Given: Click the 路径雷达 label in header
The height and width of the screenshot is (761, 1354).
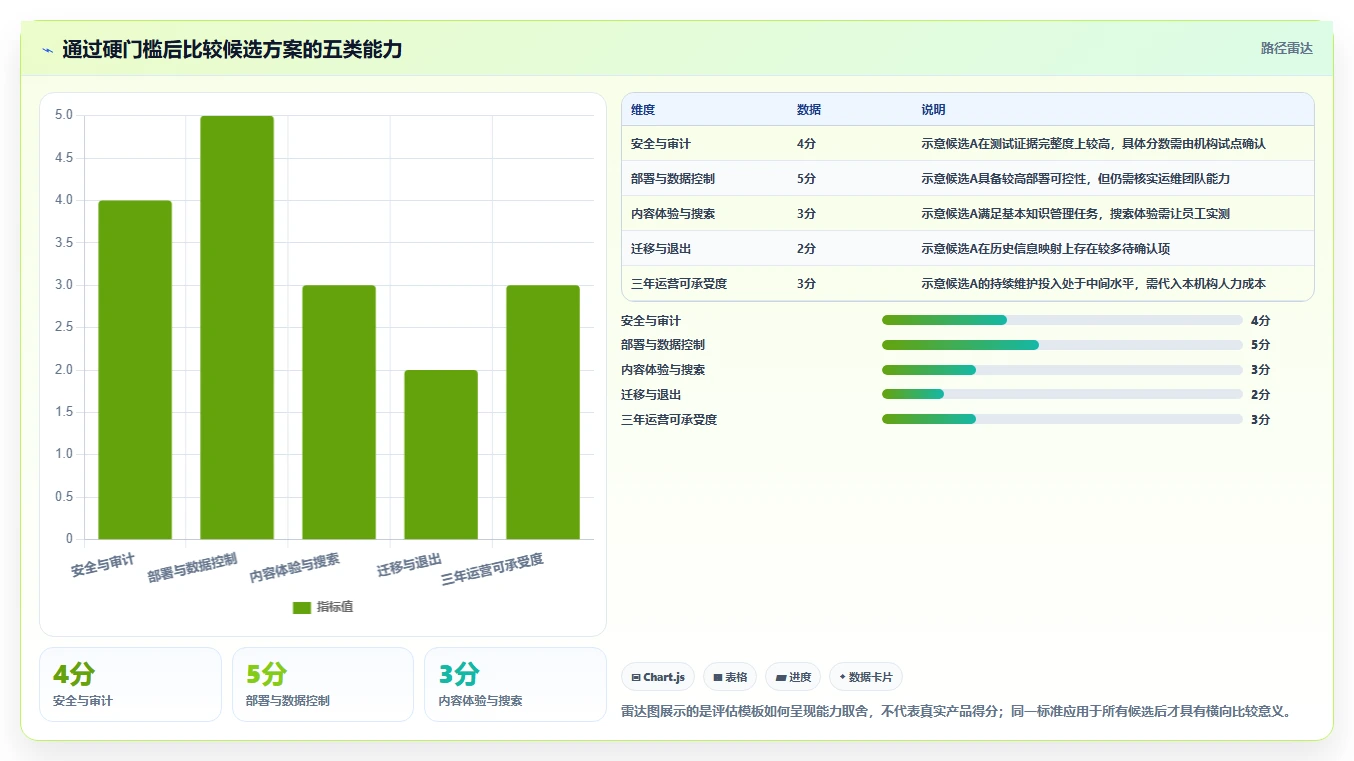Looking at the screenshot, I should 1286,48.
